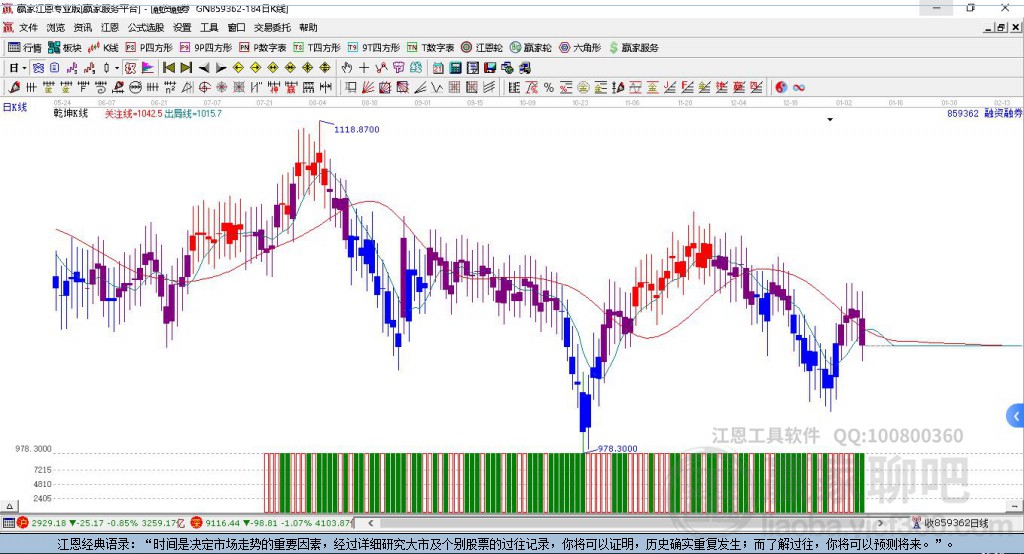Open the 设置 menu
Image resolution: width=1024 pixels, height=554 pixels.
point(182,27)
